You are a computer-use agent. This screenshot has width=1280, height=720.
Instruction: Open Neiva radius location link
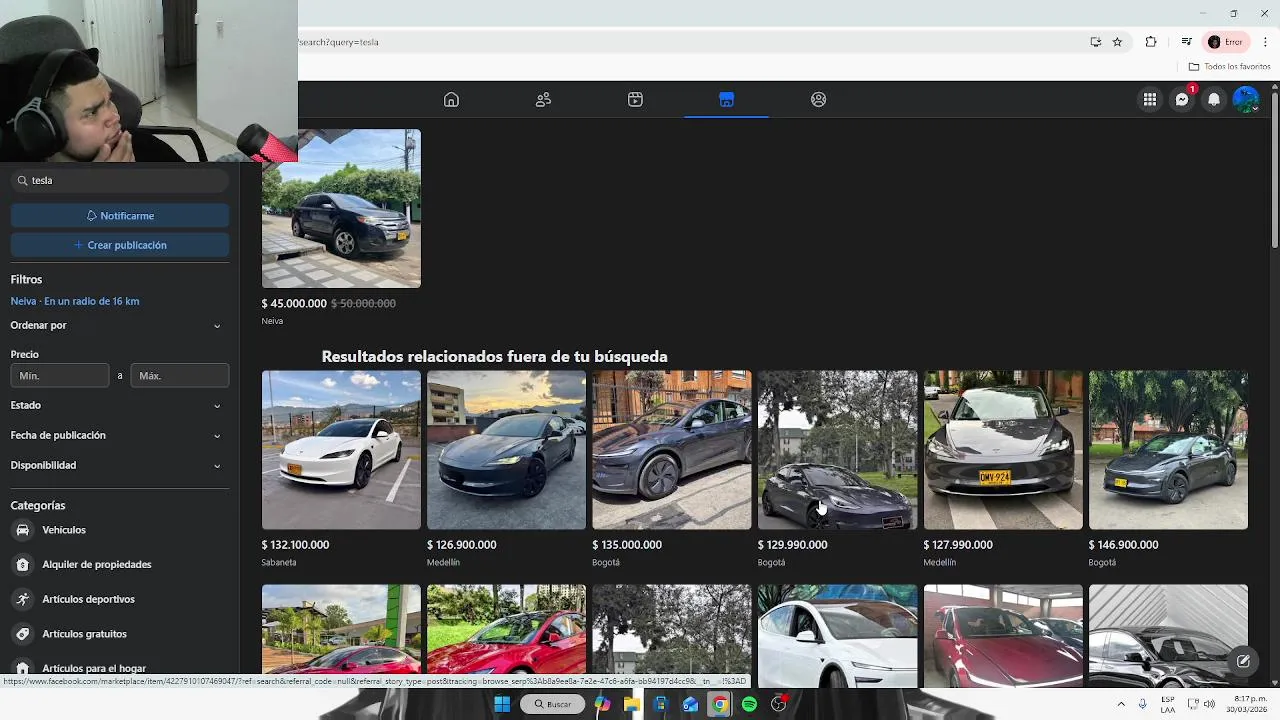[75, 301]
